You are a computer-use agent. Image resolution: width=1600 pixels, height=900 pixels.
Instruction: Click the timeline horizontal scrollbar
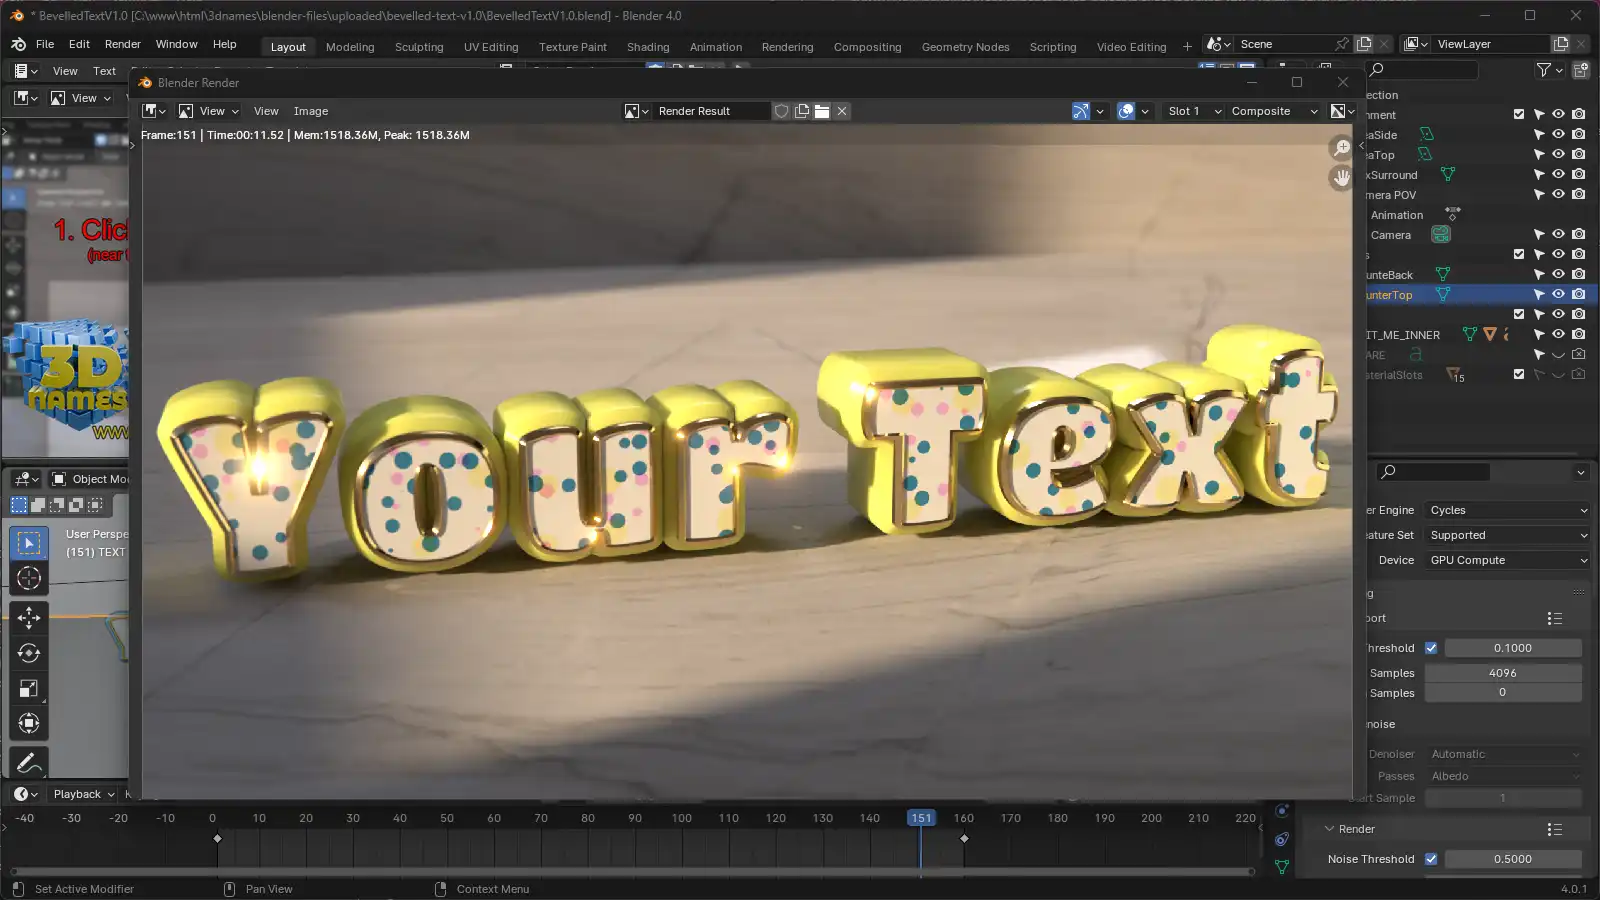(x=632, y=872)
